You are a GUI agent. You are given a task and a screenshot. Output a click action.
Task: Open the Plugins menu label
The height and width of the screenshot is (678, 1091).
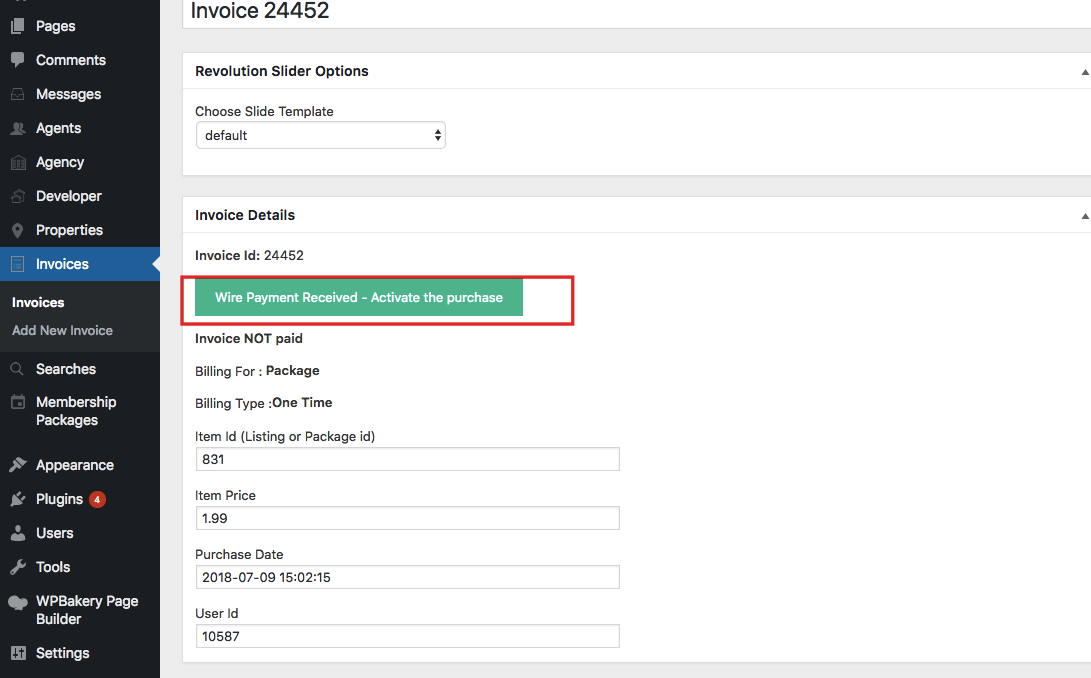[59, 499]
